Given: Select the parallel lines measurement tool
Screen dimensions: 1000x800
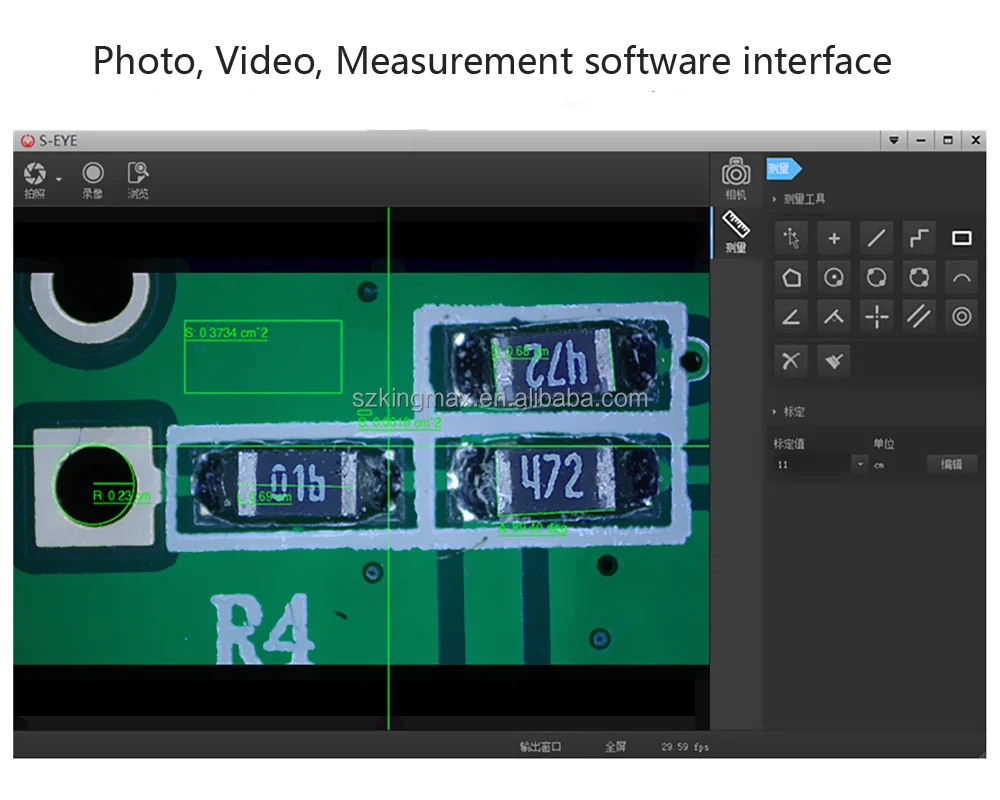Looking at the screenshot, I should point(918,317).
